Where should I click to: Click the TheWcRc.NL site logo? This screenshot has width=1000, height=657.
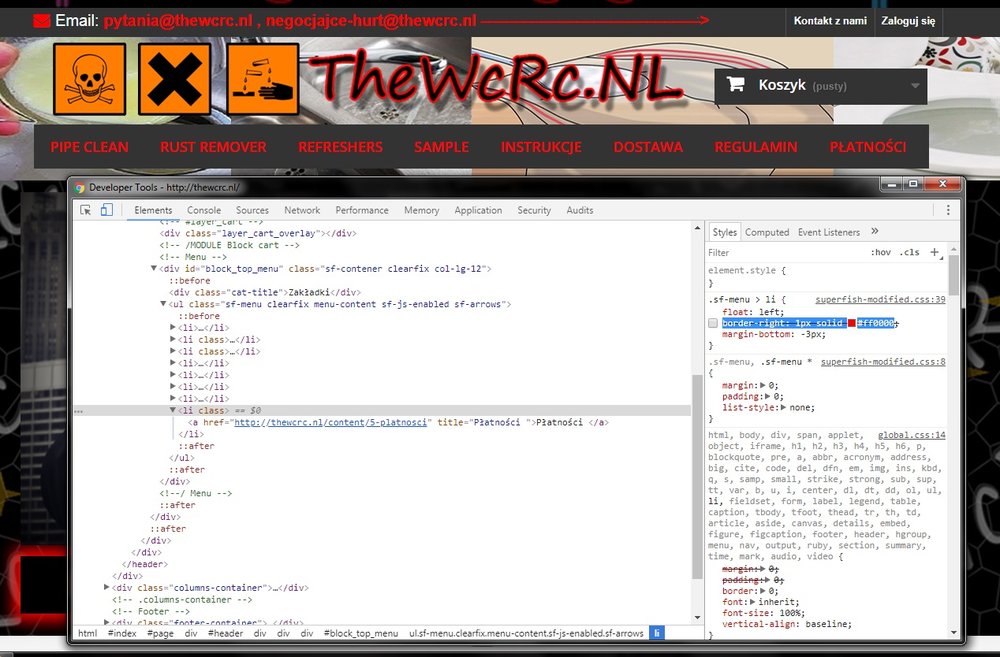(497, 78)
